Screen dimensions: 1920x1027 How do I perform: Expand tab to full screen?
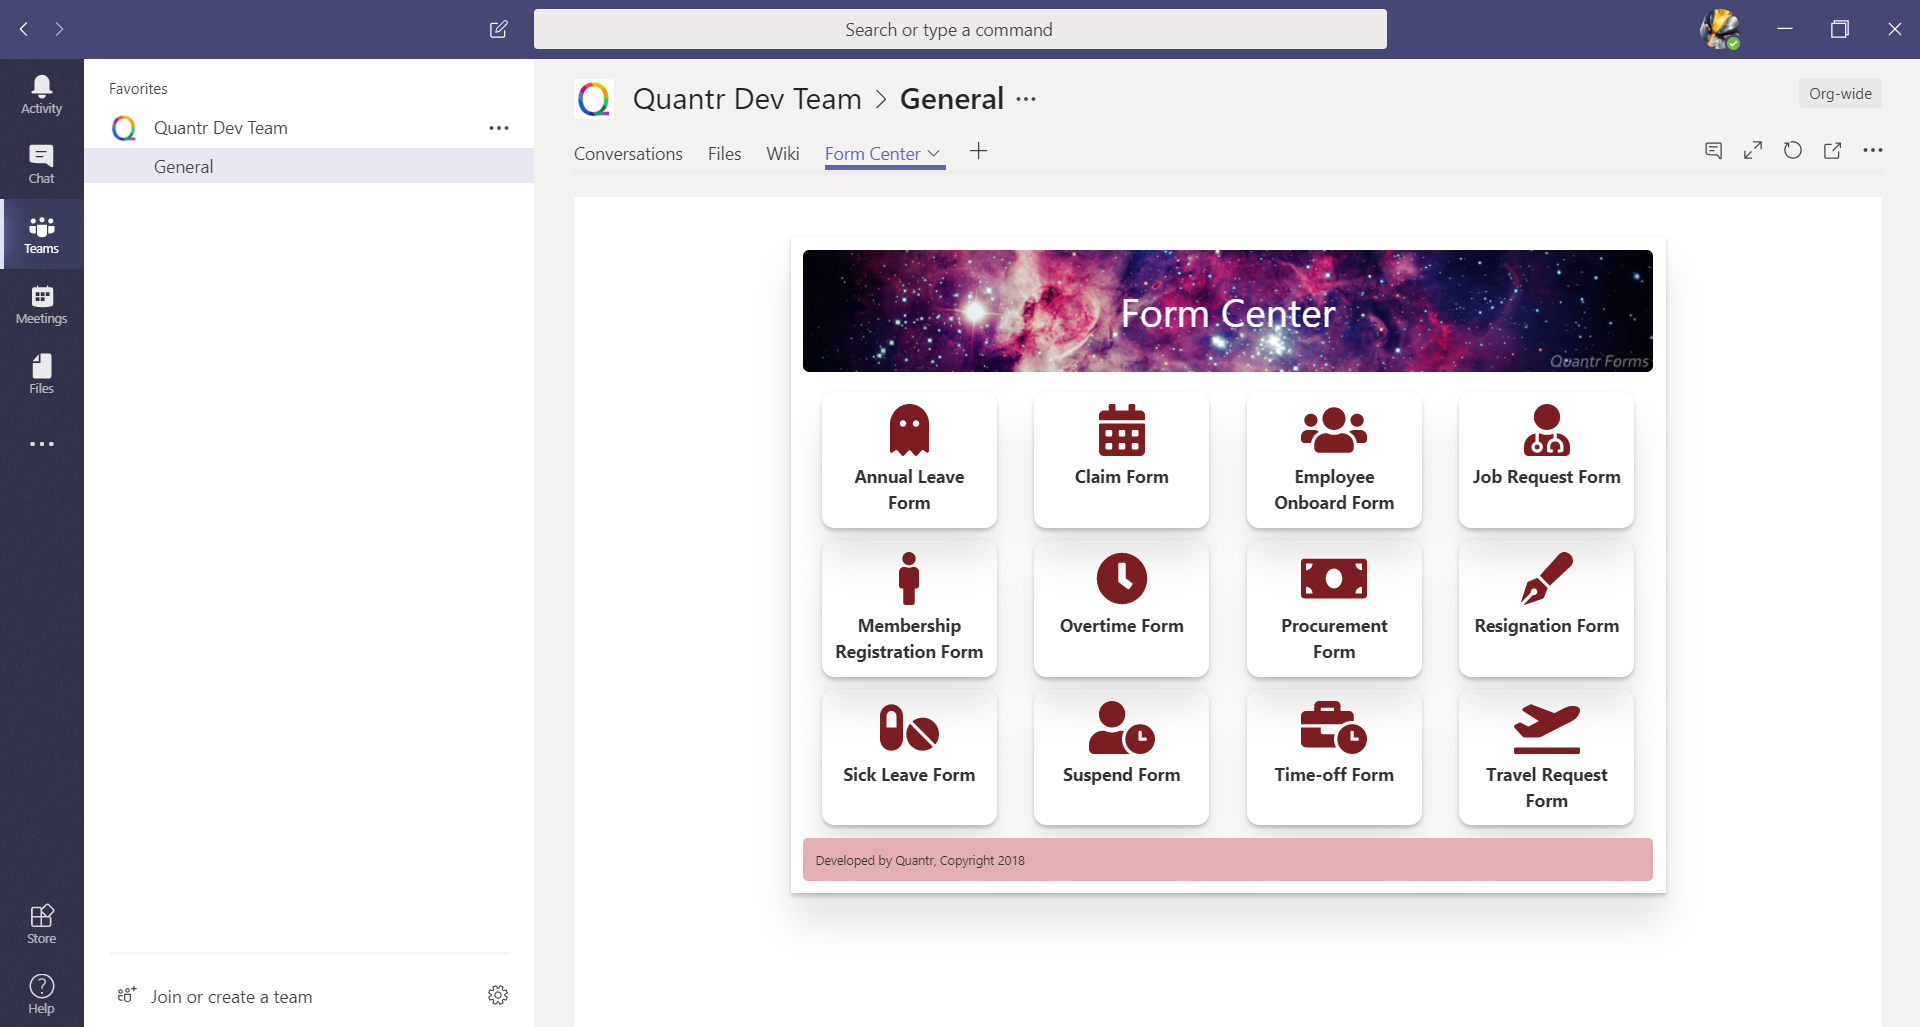click(x=1753, y=150)
